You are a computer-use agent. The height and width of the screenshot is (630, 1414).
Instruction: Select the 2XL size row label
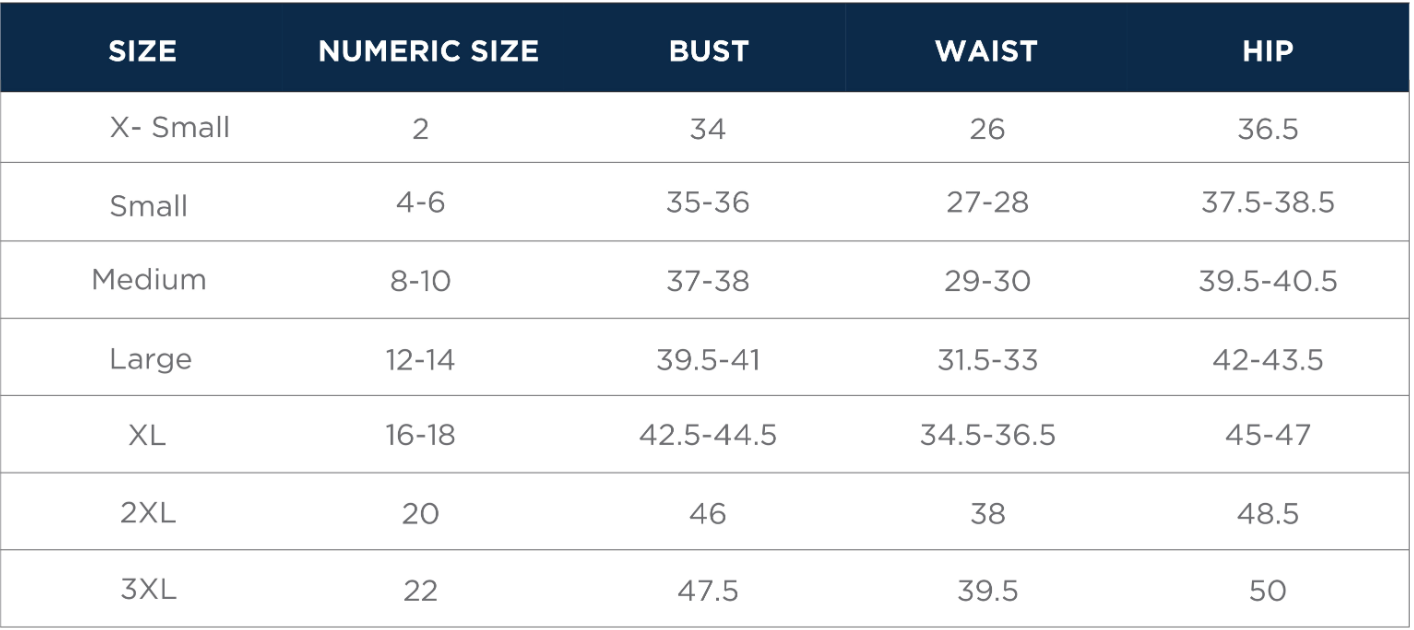click(148, 513)
